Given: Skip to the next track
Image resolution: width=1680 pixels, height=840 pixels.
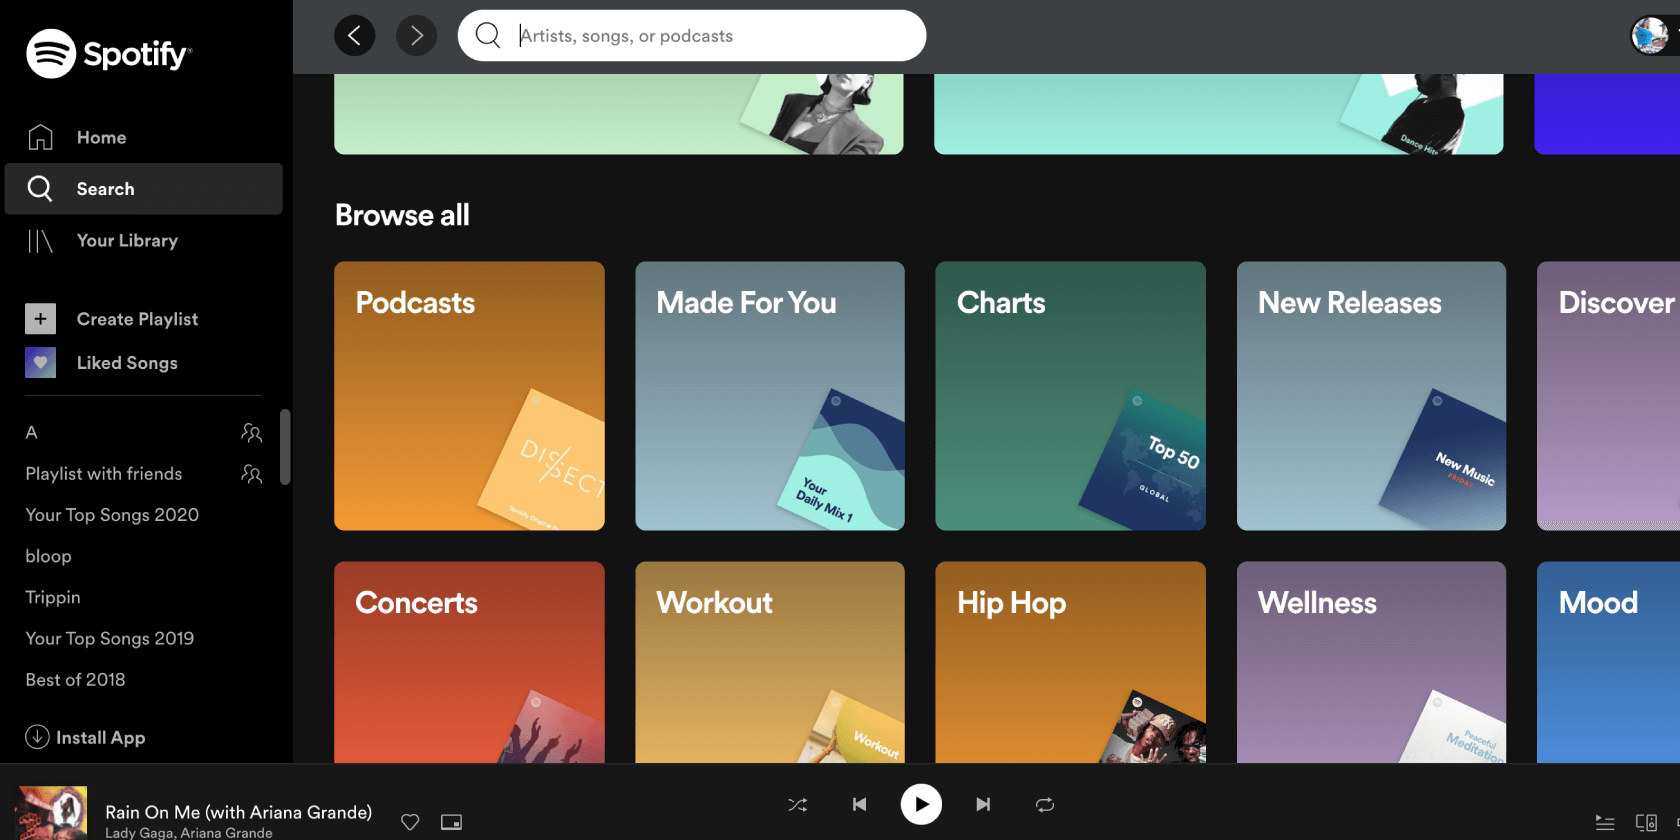Looking at the screenshot, I should [983, 804].
